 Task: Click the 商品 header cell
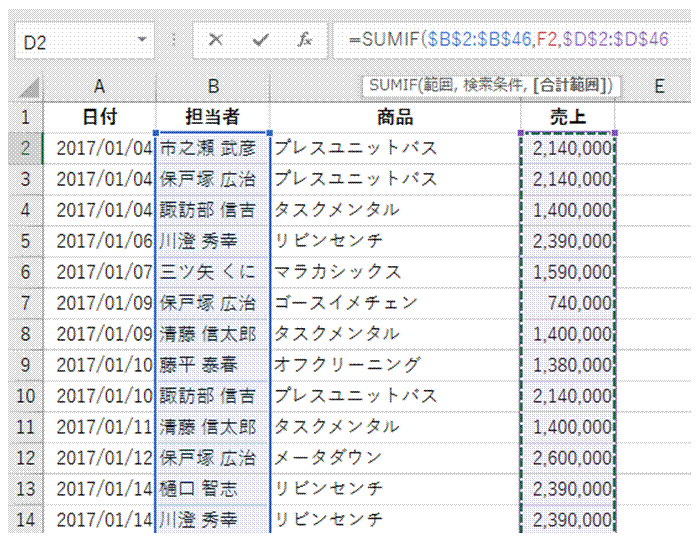[395, 117]
